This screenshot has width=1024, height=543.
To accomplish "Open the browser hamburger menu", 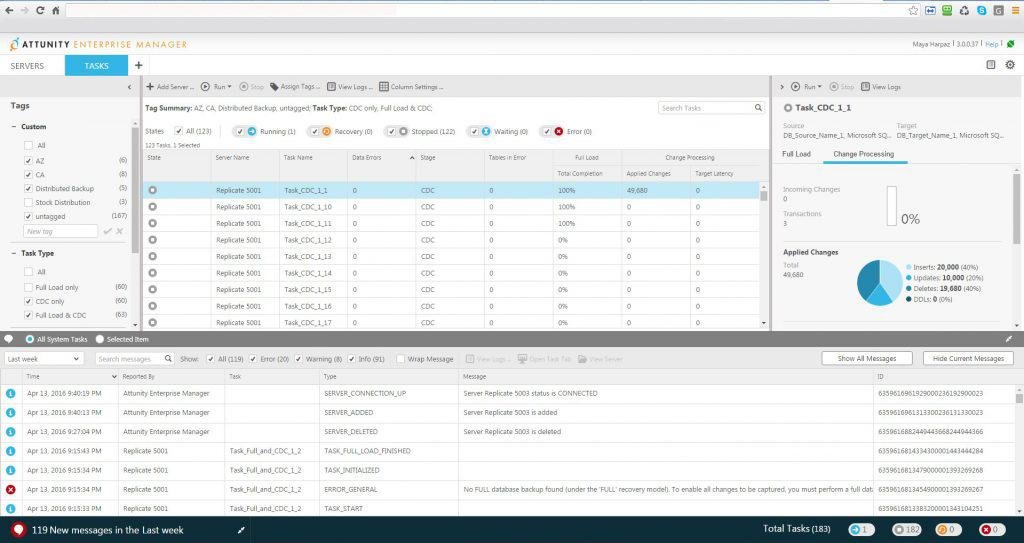I will pyautogui.click(x=1016, y=10).
